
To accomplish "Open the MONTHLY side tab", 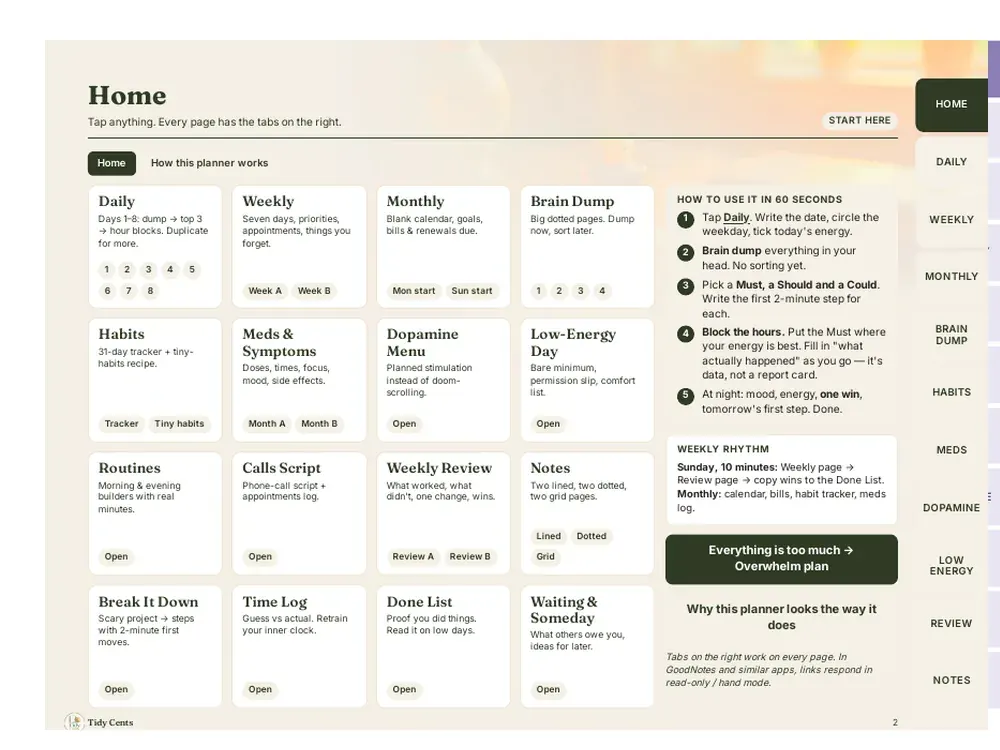I will point(951,277).
